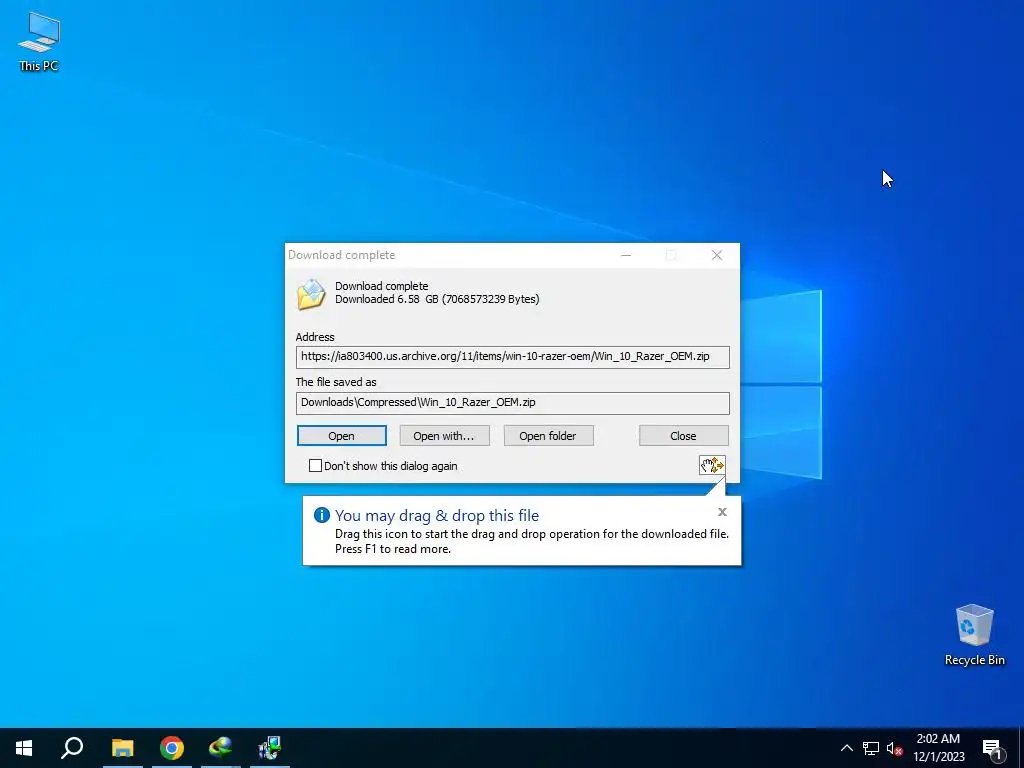
Task: Click the Address URL field
Action: coord(513,357)
